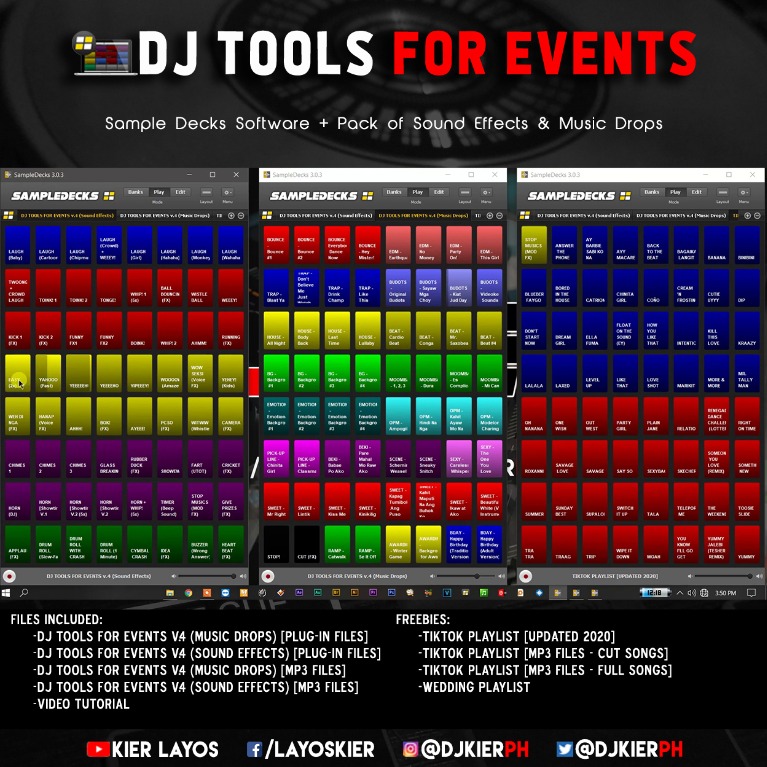Switch middle window to Banks mode
The height and width of the screenshot is (767, 767).
click(394, 192)
